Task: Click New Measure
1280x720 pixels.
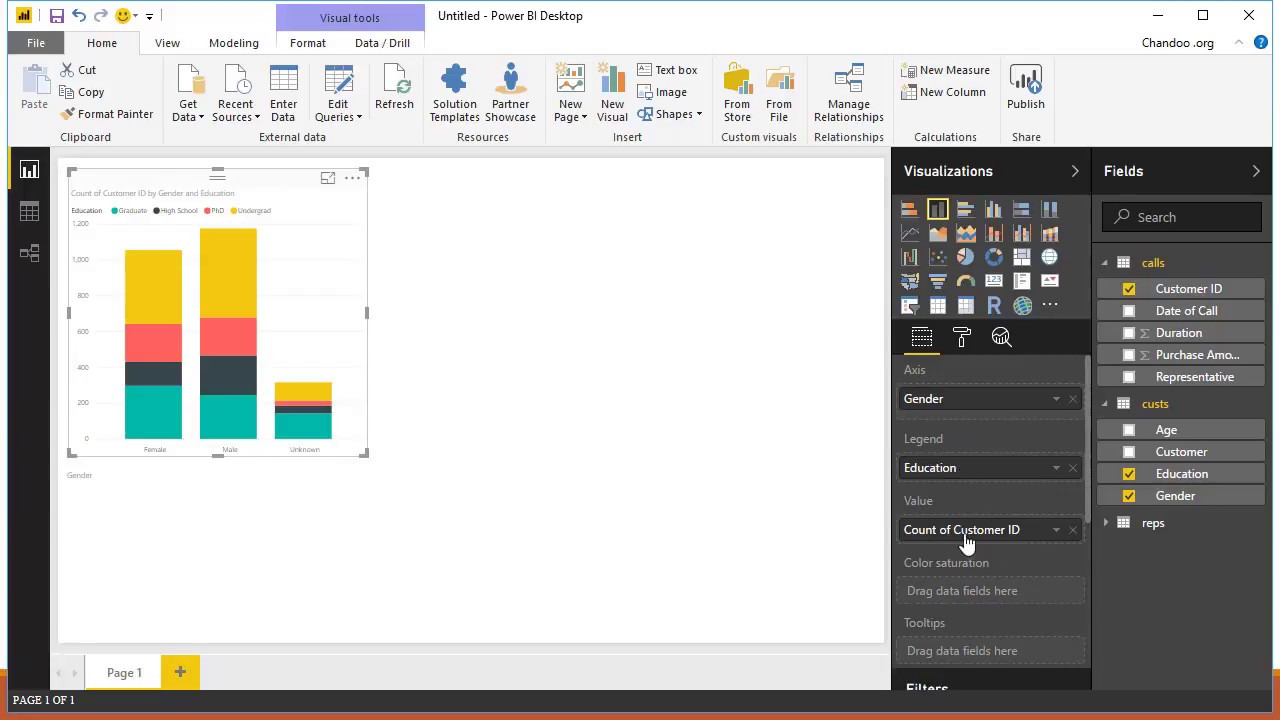Action: point(945,70)
